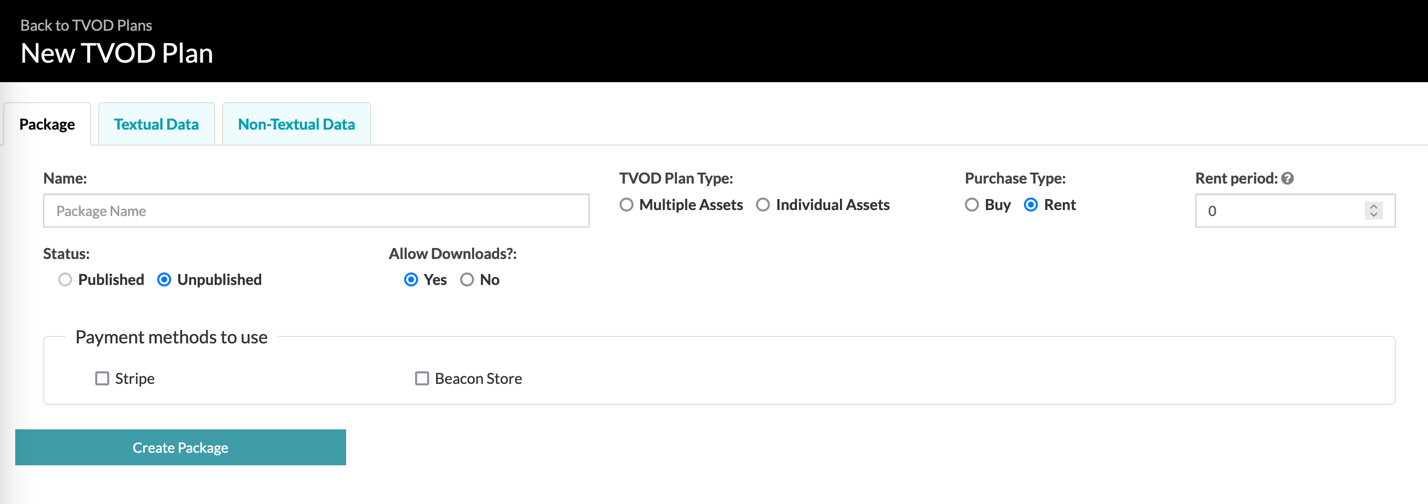Increase the Rent period stepper value
The height and width of the screenshot is (504, 1428).
(1374, 207)
